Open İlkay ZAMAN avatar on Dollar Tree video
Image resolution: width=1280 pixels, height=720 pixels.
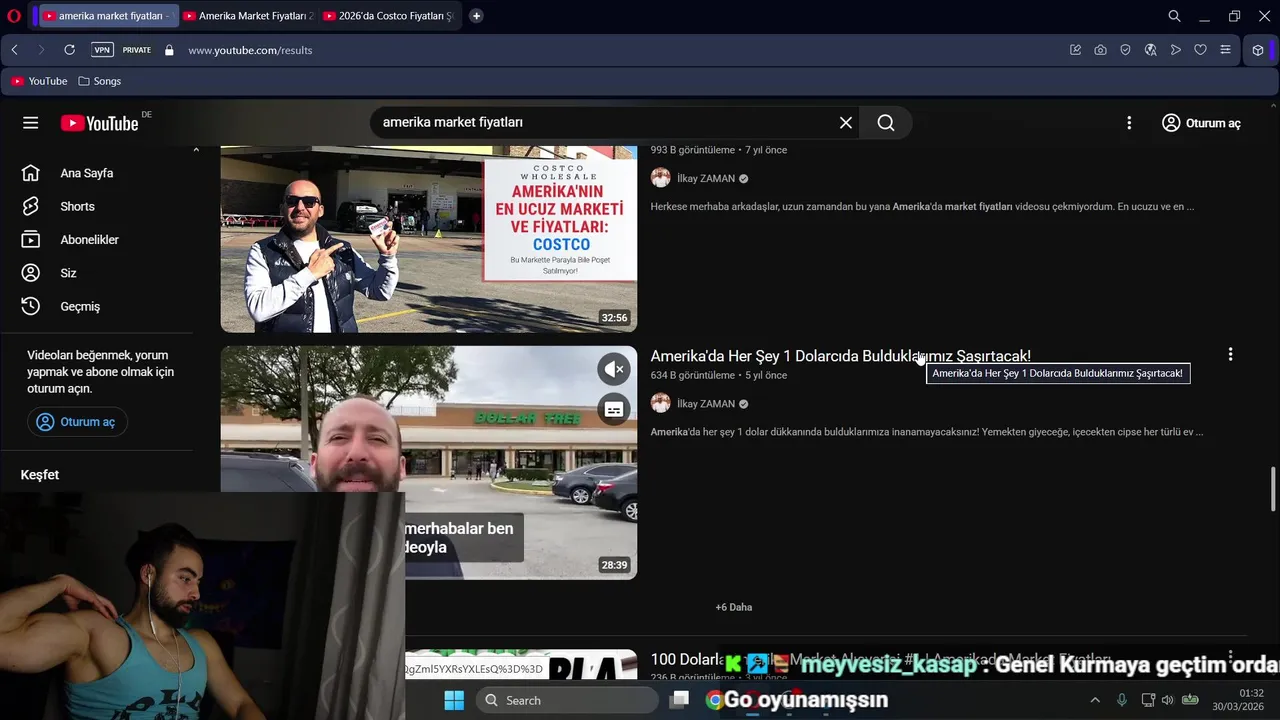click(660, 403)
